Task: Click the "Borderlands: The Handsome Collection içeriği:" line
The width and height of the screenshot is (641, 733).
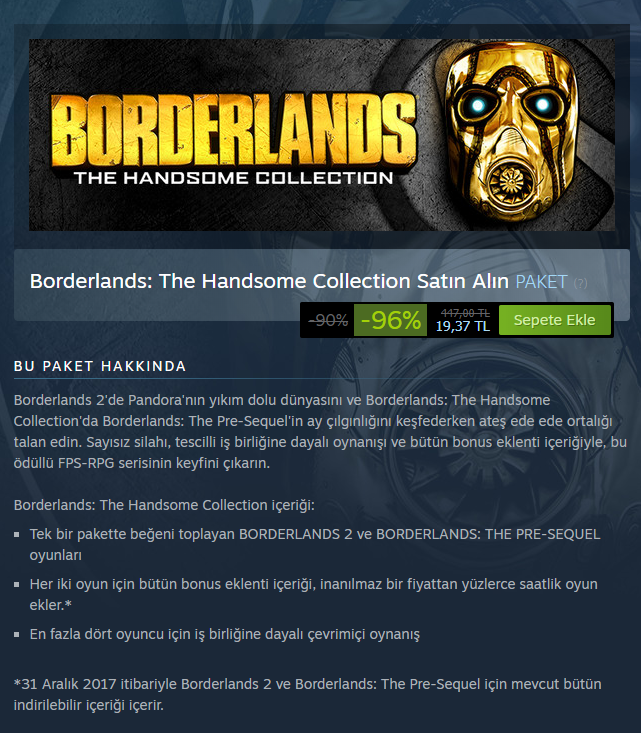Action: pos(164,505)
